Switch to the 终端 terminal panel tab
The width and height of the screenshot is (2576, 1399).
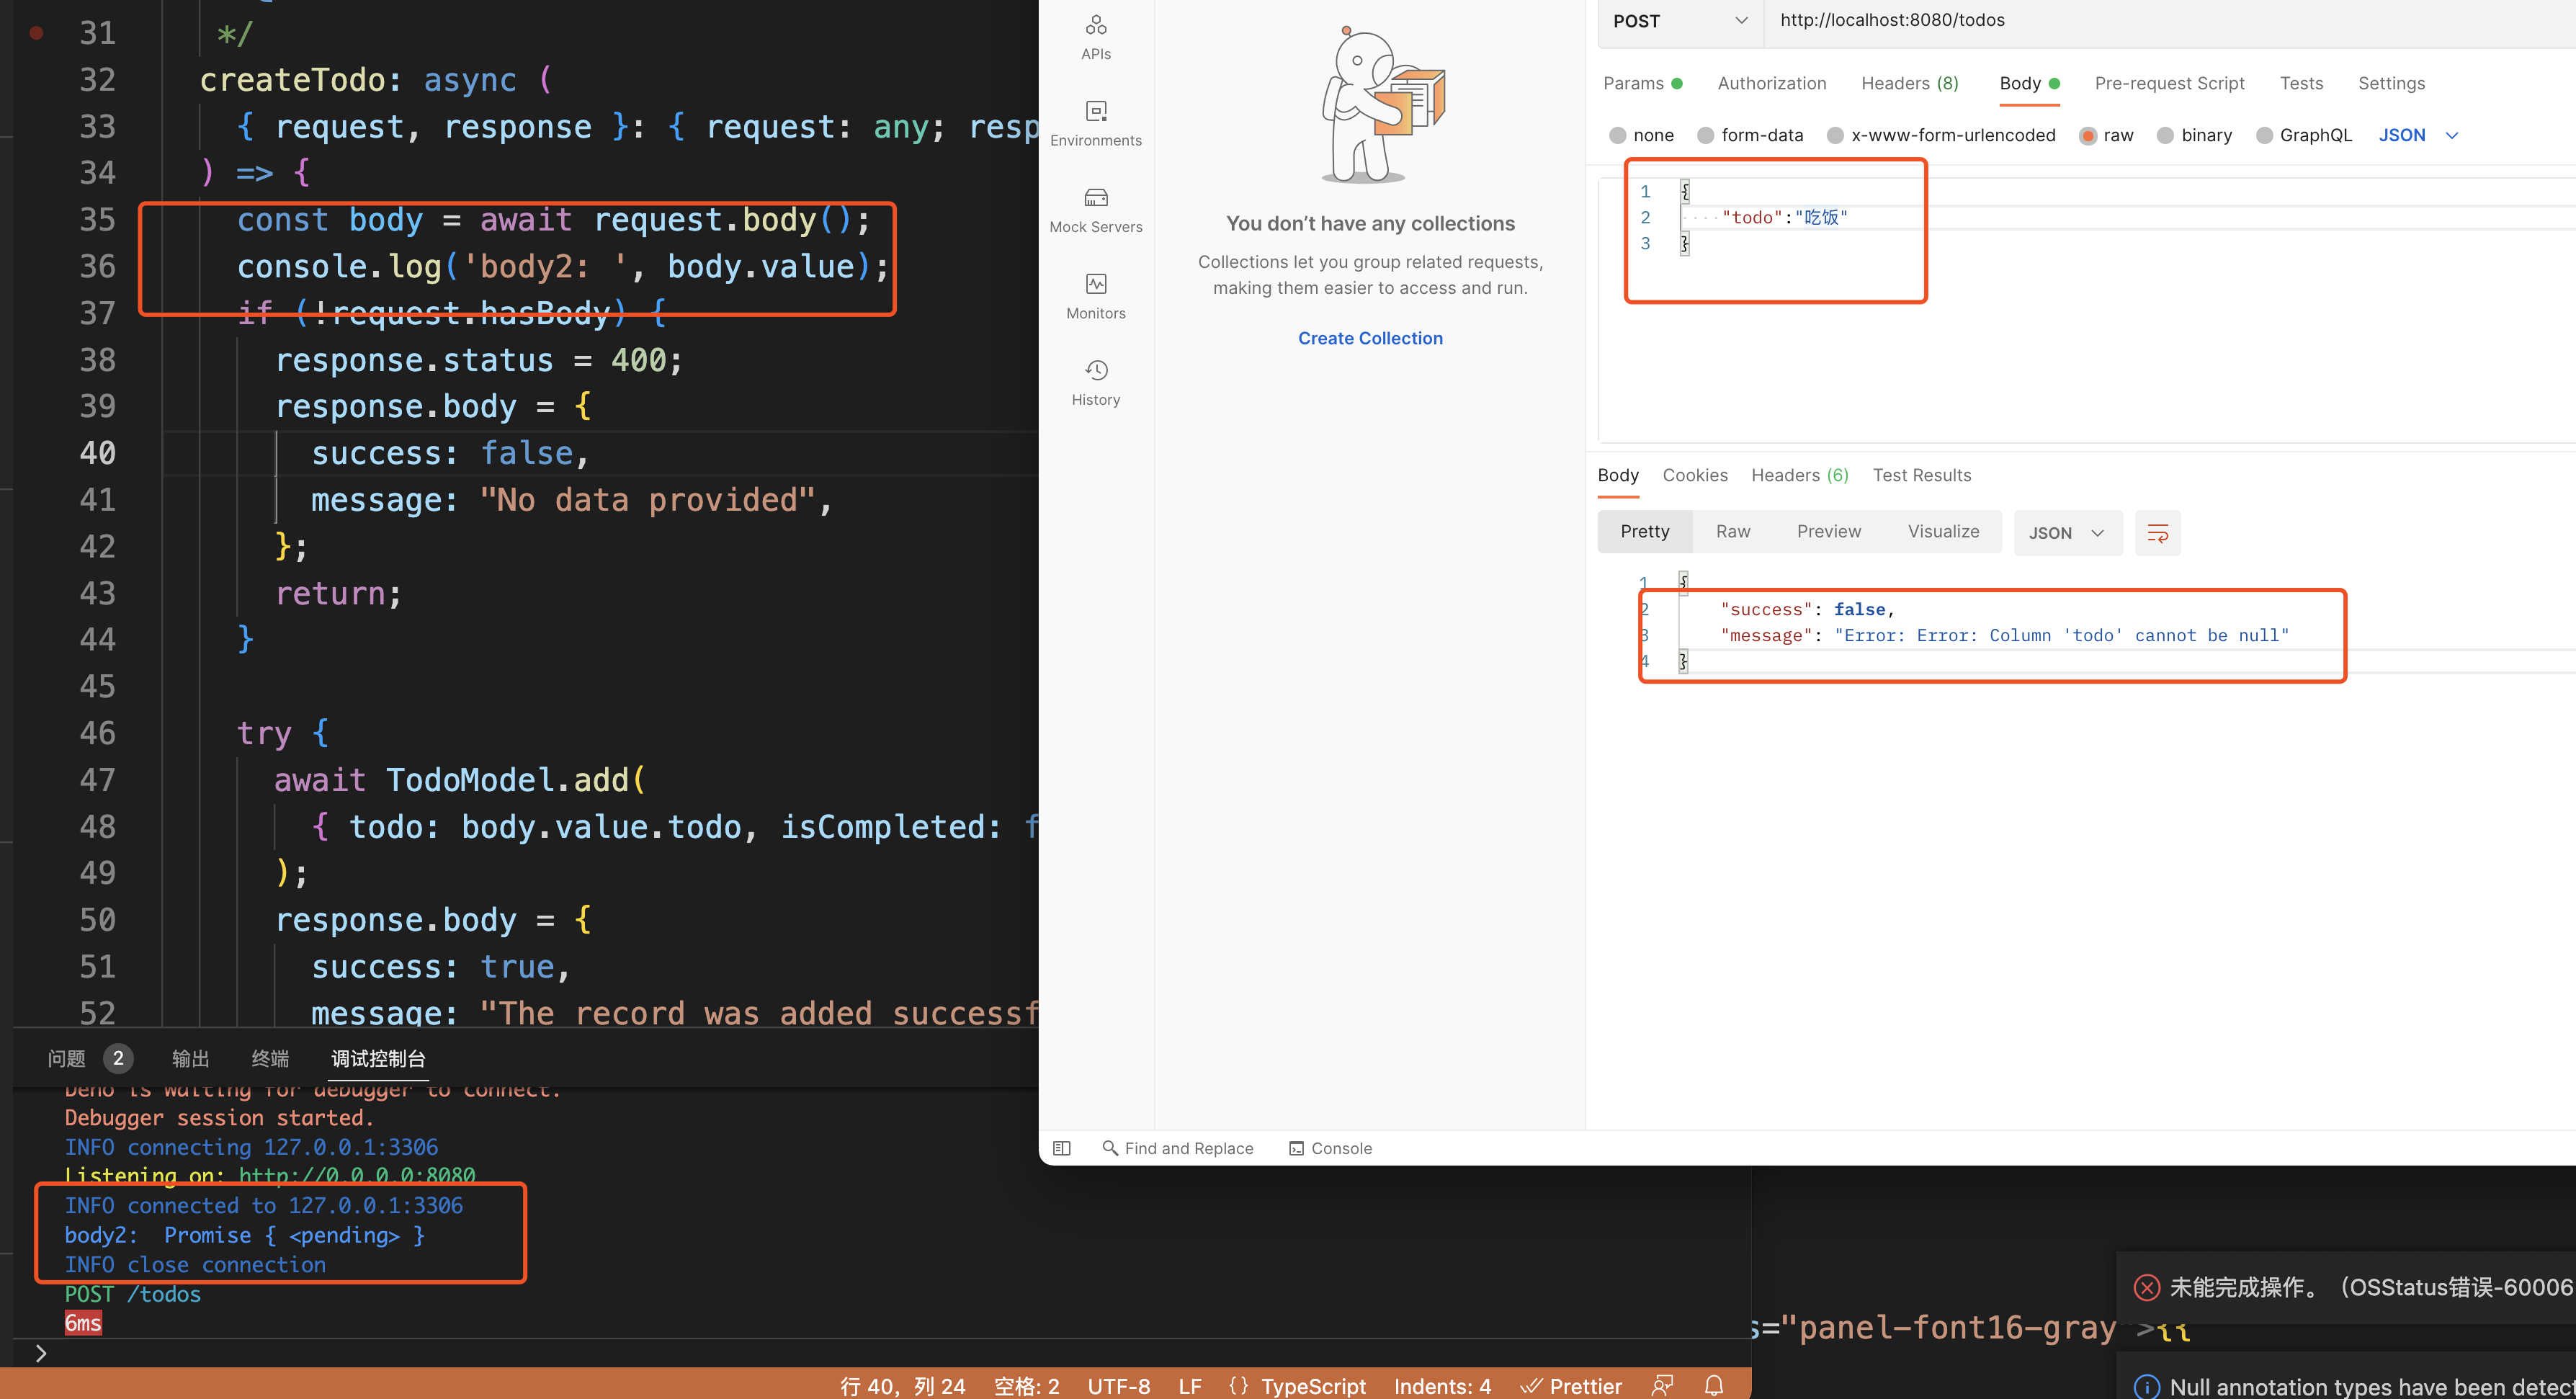click(x=270, y=1058)
